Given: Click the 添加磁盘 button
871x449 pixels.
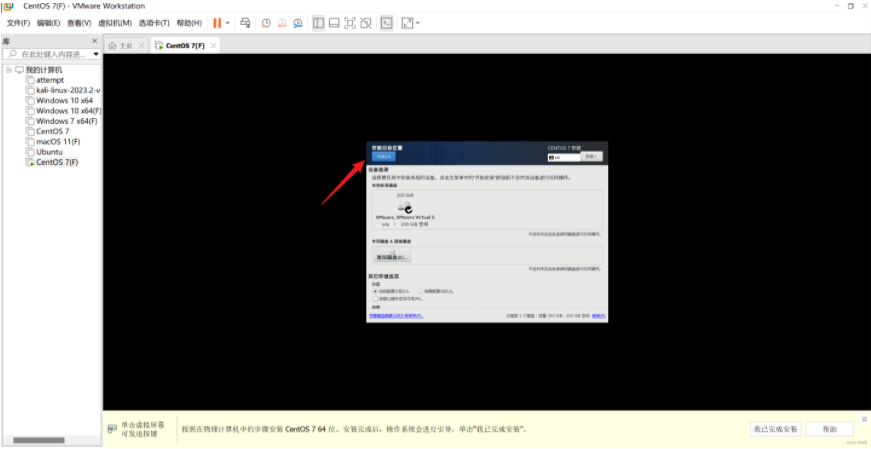Looking at the screenshot, I should [x=393, y=256].
